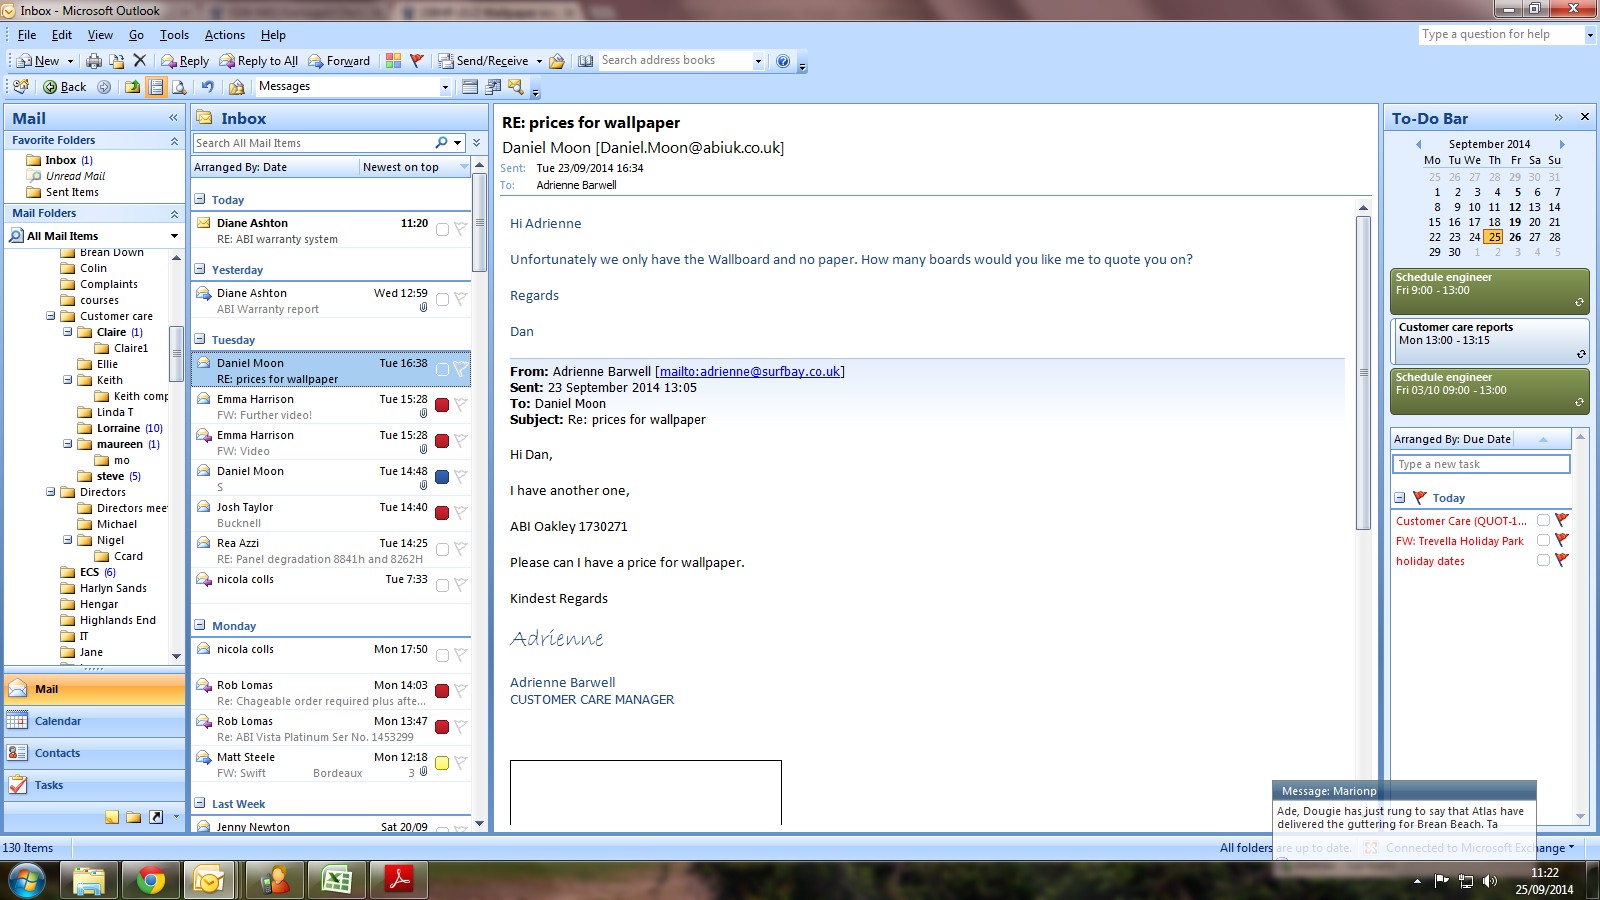The height and width of the screenshot is (900, 1600).
Task: Click the Search All Mail Items field
Action: (x=312, y=143)
